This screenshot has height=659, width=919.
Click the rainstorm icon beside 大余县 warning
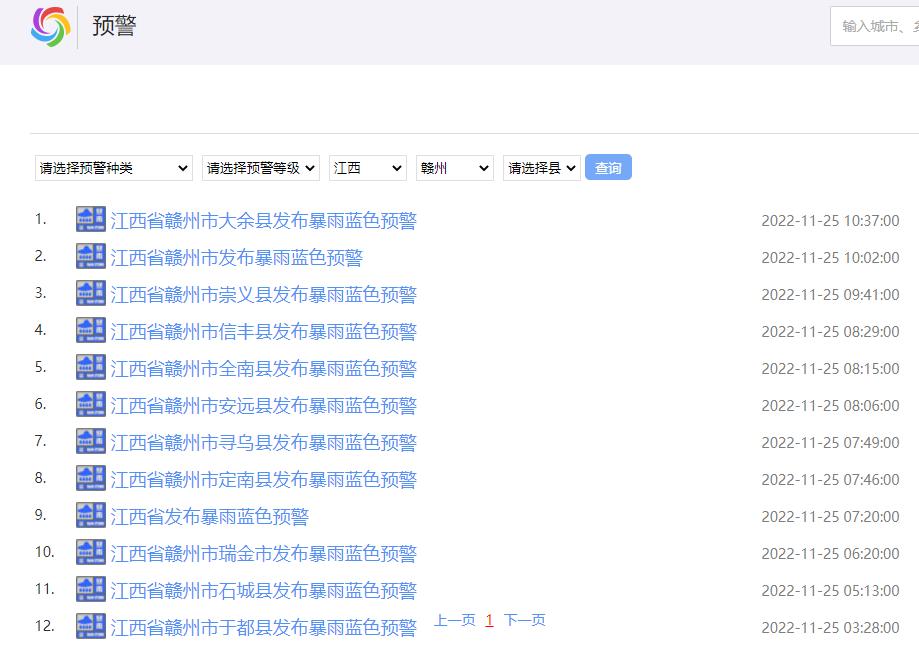pyautogui.click(x=91, y=220)
